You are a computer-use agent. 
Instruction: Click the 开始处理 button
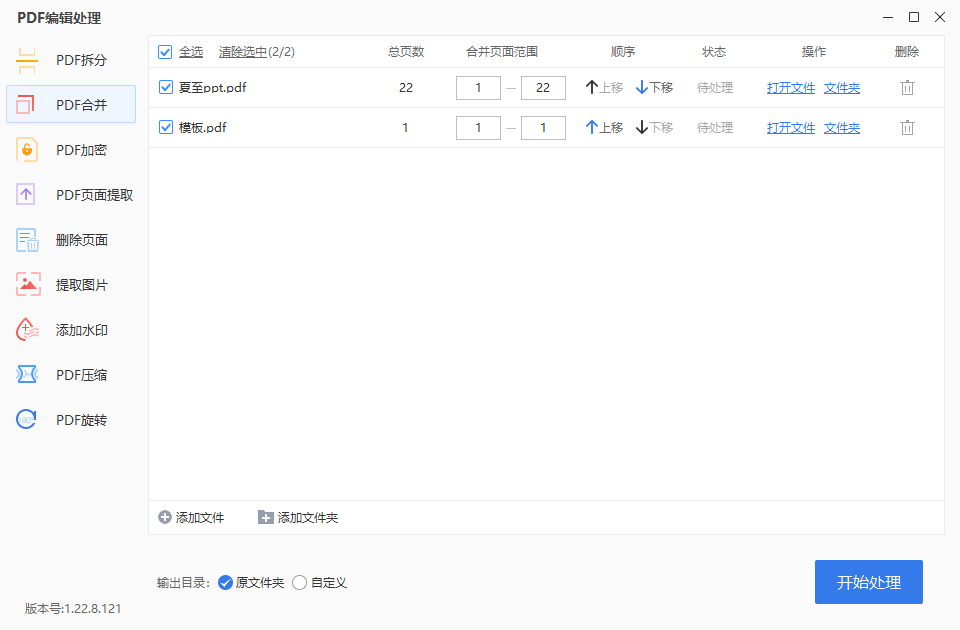click(x=868, y=582)
